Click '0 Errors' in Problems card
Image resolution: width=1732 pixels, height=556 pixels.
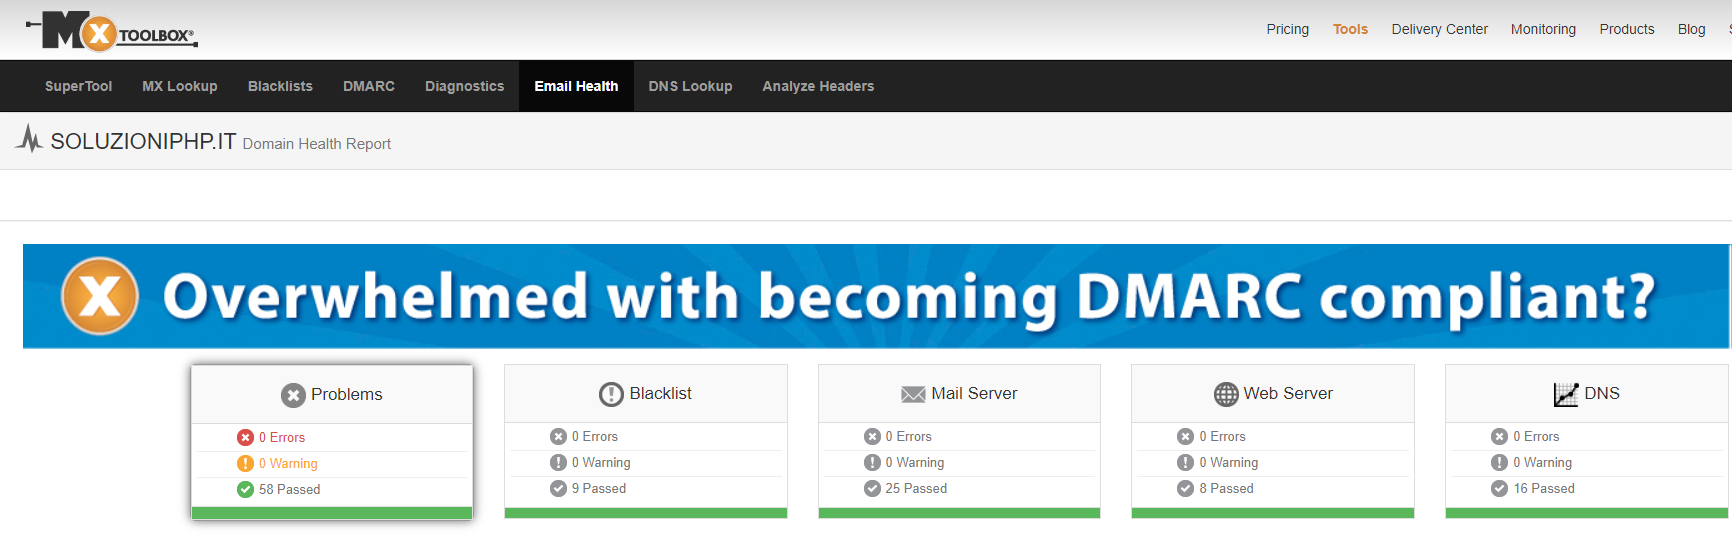(x=282, y=437)
